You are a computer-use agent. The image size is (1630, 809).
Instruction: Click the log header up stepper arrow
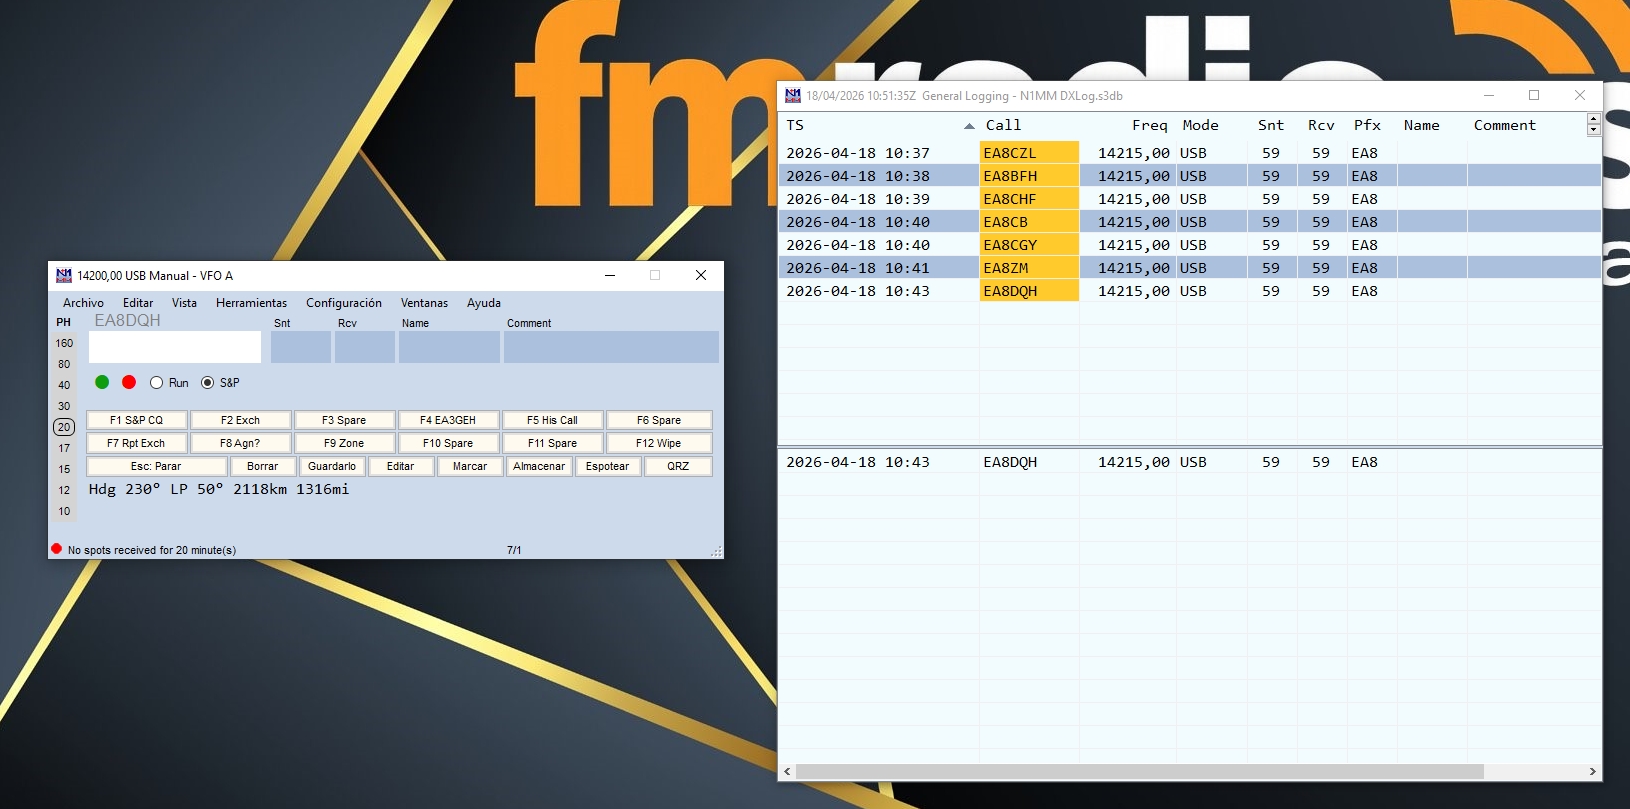point(1594,119)
